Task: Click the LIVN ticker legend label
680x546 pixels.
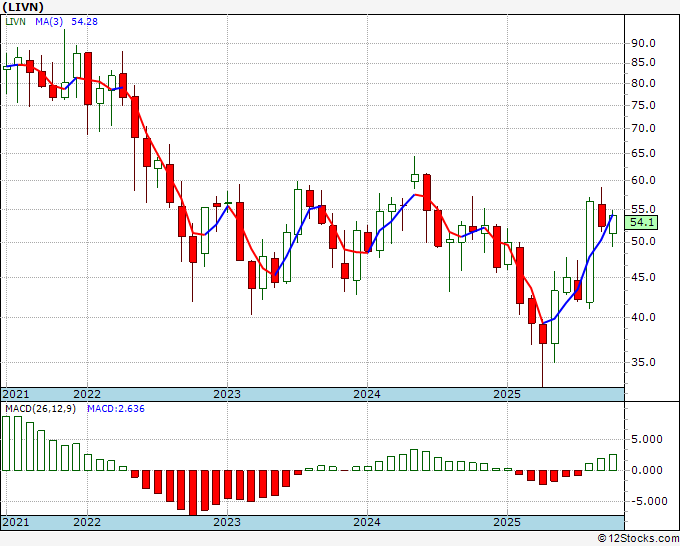Action: tap(15, 21)
